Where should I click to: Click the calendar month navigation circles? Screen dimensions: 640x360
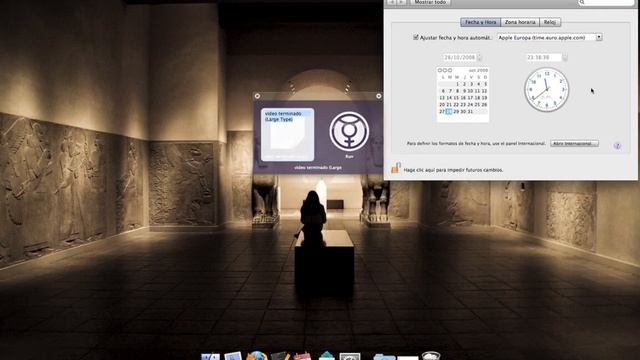click(x=445, y=71)
